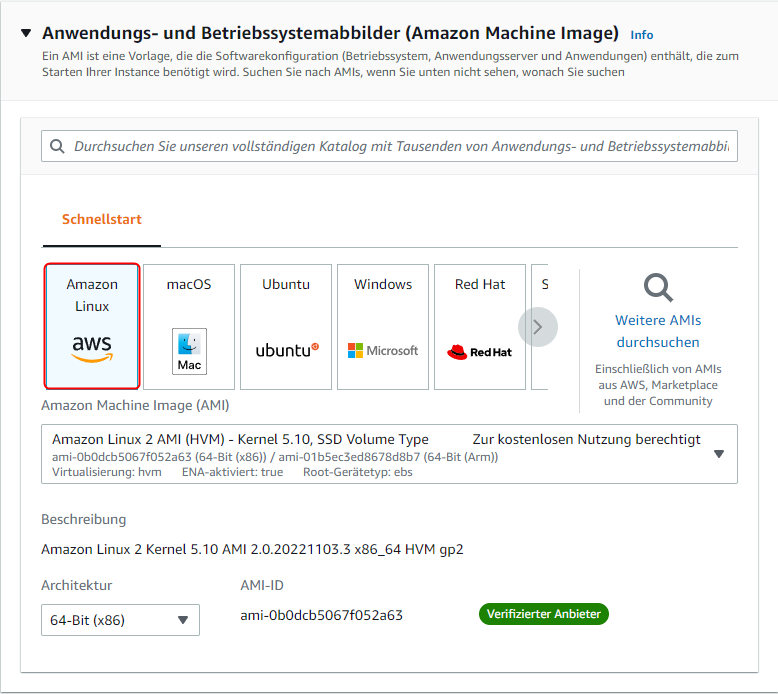This screenshot has width=778, height=694.
Task: Click the section description paragraph under the heading
Action: coord(390,64)
